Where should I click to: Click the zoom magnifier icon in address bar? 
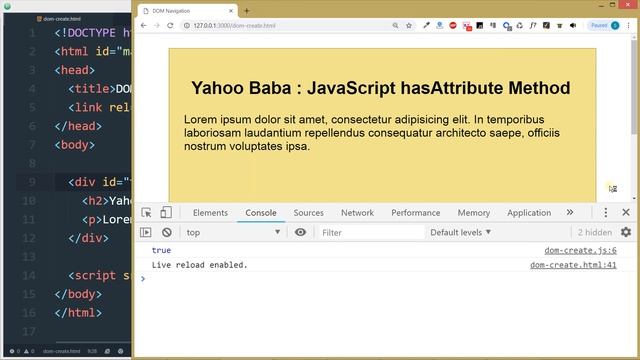pos(395,25)
